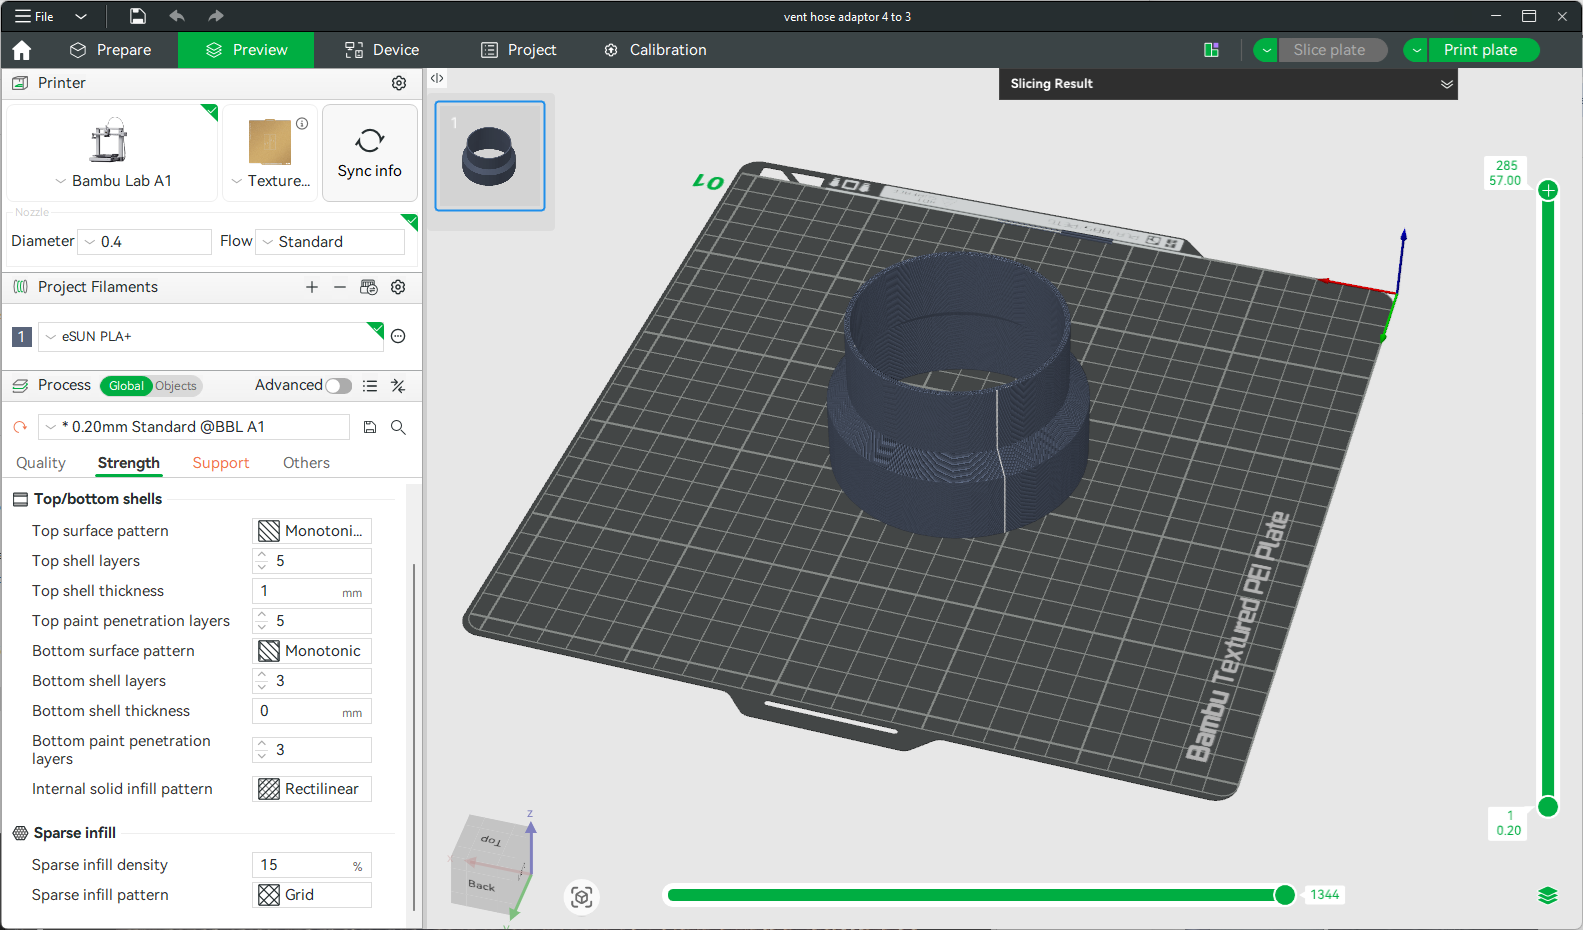The height and width of the screenshot is (930, 1583).
Task: Open the eSUN PLA+ filament dropdown
Action: [x=211, y=336]
